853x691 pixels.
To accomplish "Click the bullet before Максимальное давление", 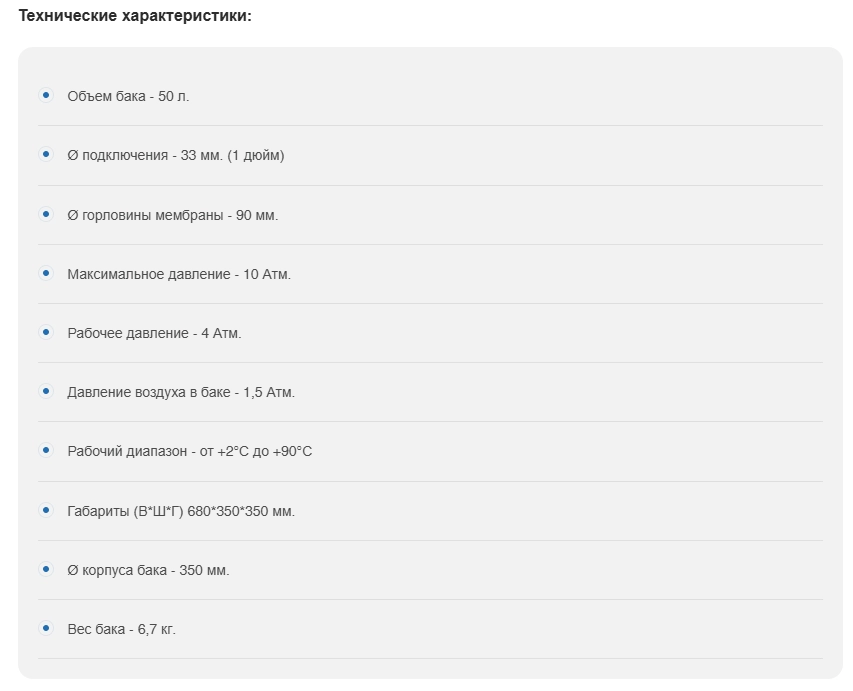I will pyautogui.click(x=46, y=273).
